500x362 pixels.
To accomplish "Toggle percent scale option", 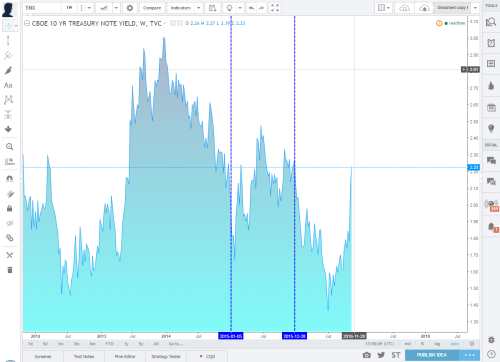I will tap(422, 344).
